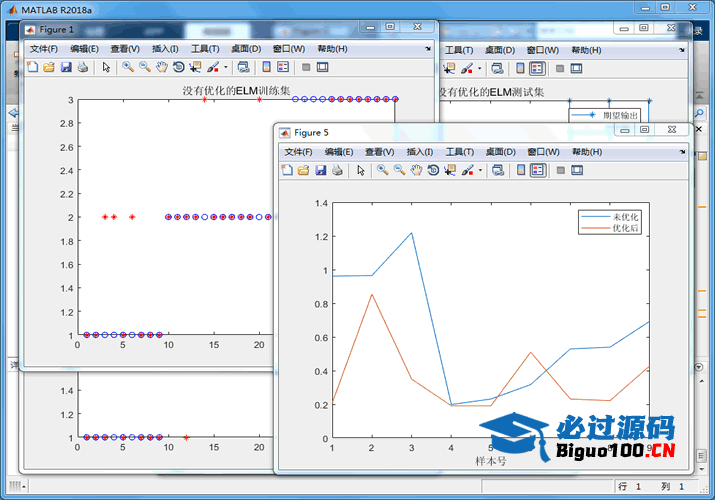Click back arrow at MATLAB left edge
The width and height of the screenshot is (715, 500).
[x=13, y=113]
